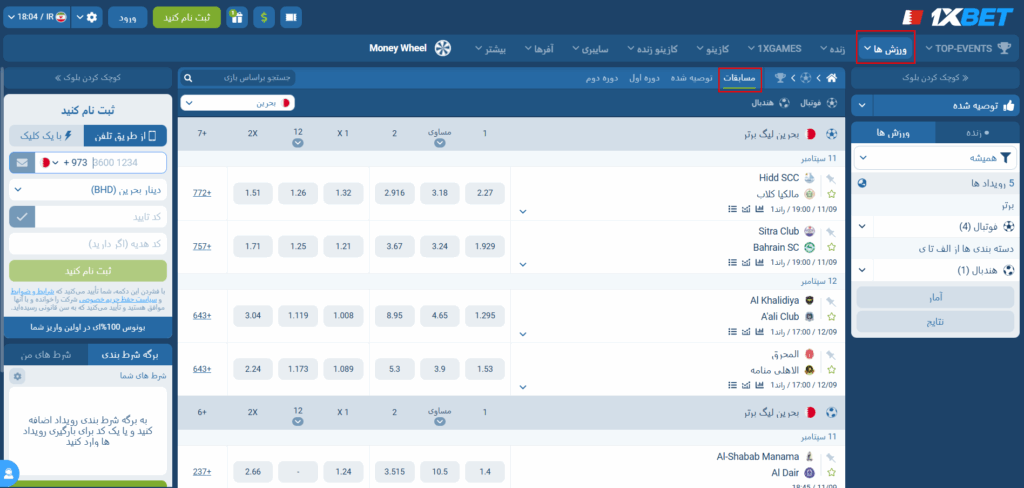1024x488 pixels.
Task: Click the globe icon beside 5 رویداد ها
Action: pyautogui.click(x=862, y=183)
